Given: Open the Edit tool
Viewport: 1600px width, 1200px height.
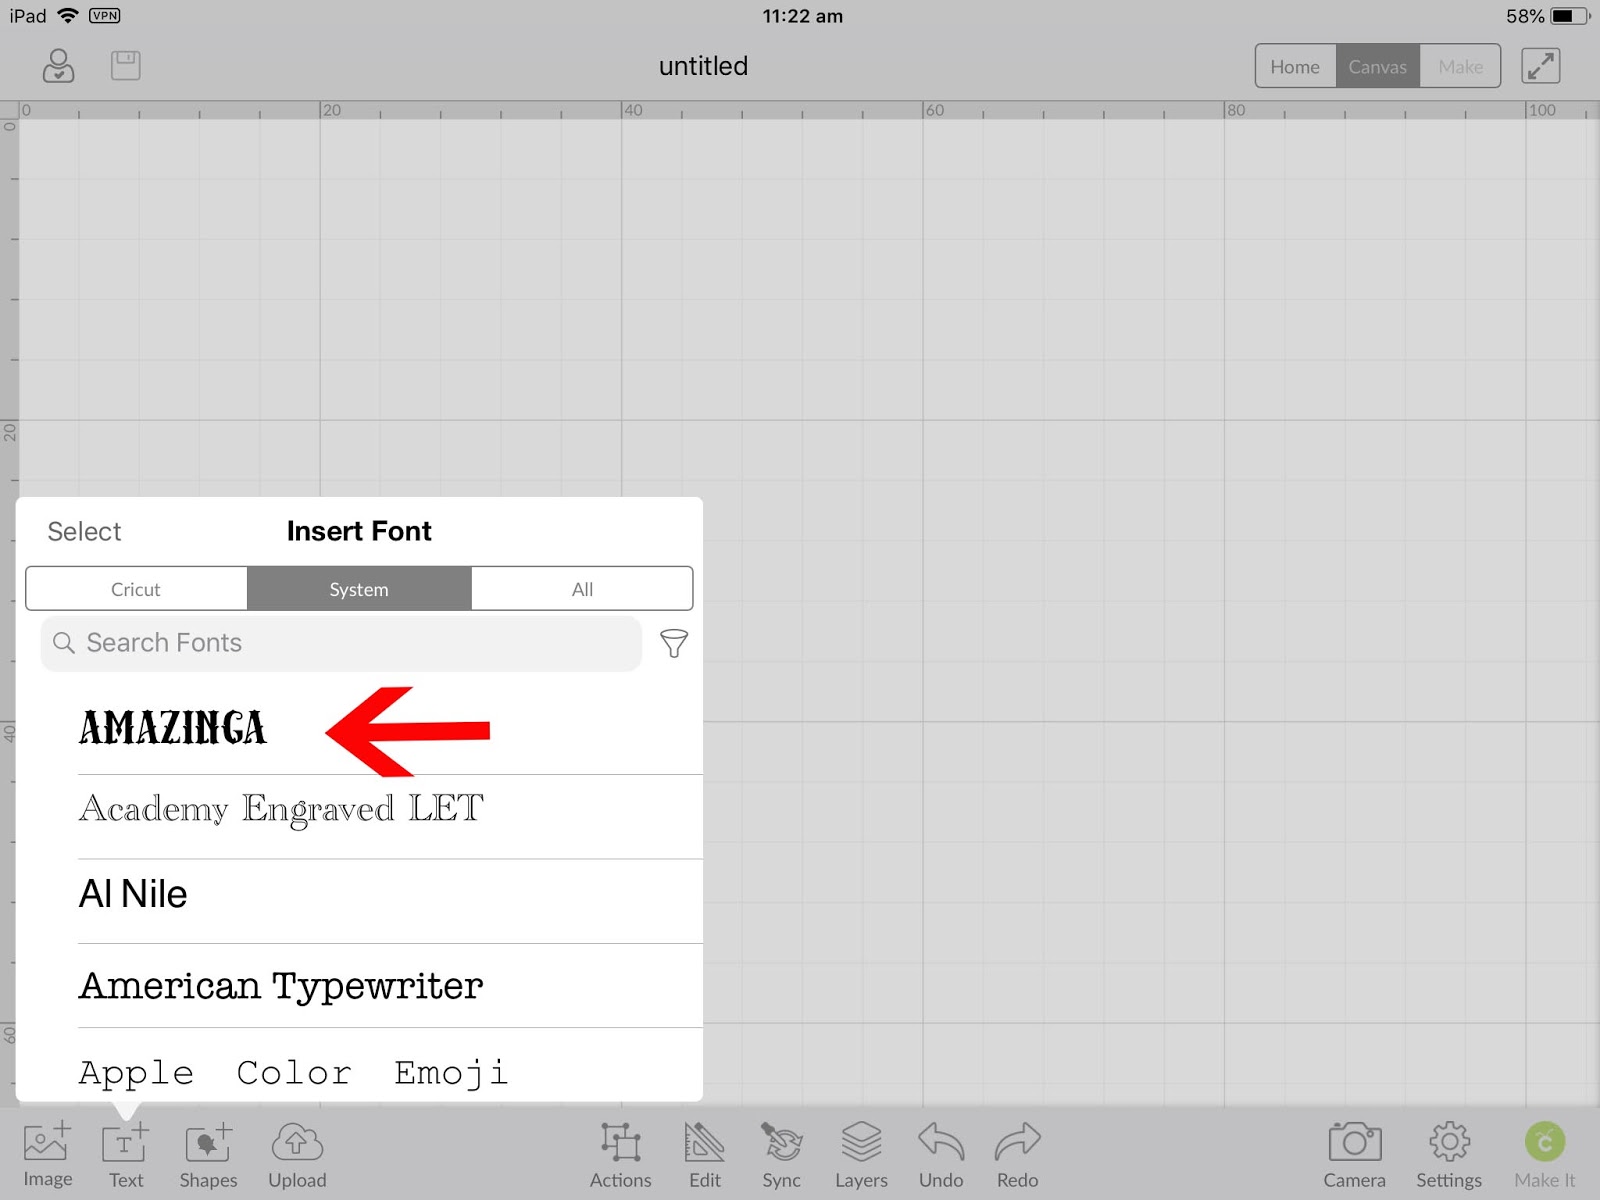Looking at the screenshot, I should click(x=704, y=1155).
